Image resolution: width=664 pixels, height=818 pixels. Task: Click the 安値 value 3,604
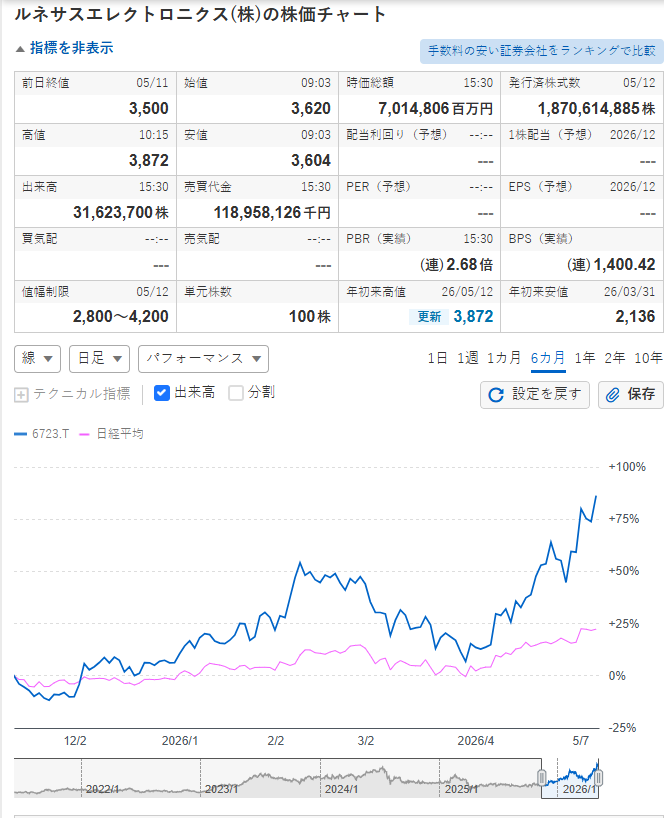coord(311,161)
